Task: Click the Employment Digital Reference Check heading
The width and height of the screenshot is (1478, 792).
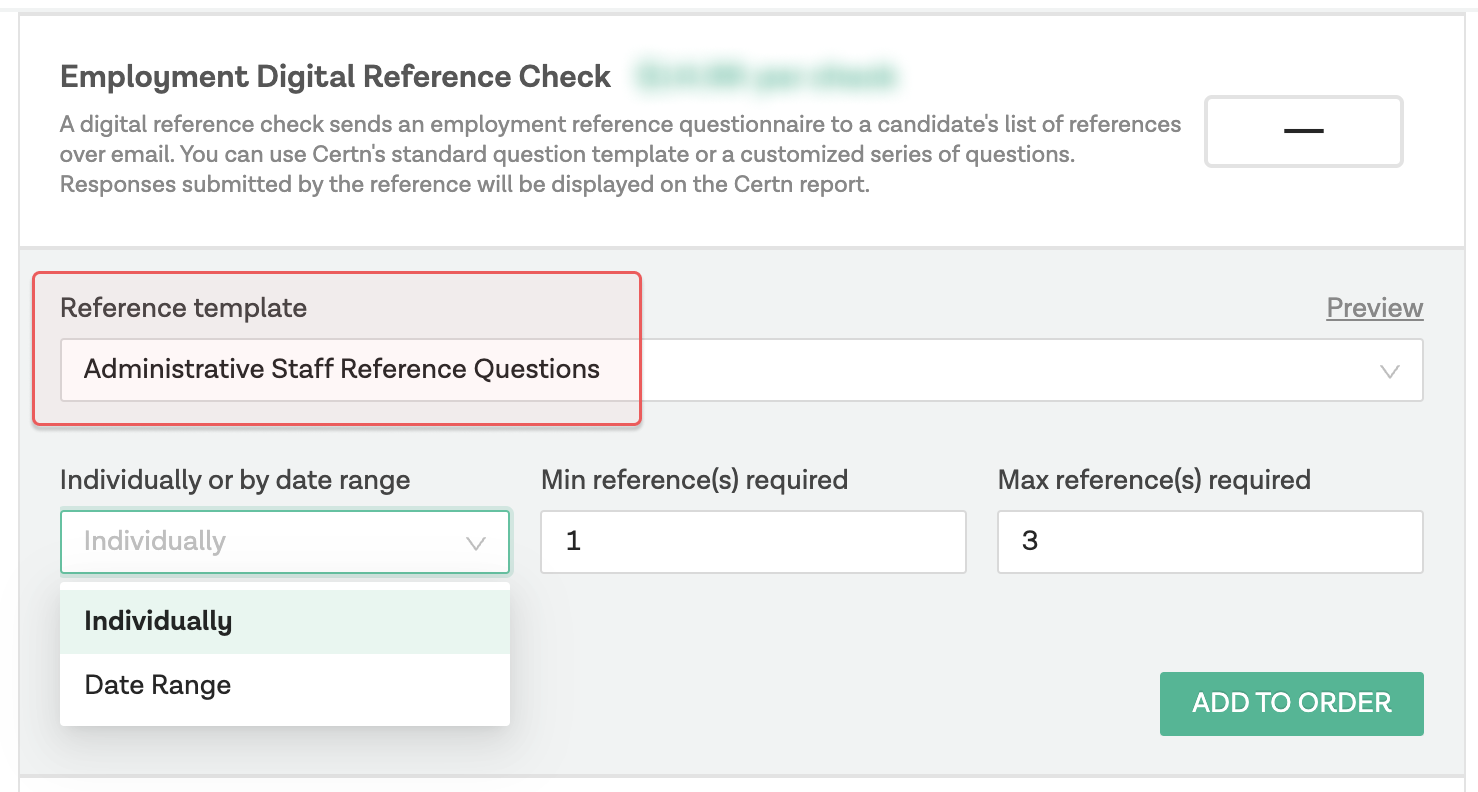Action: point(335,76)
